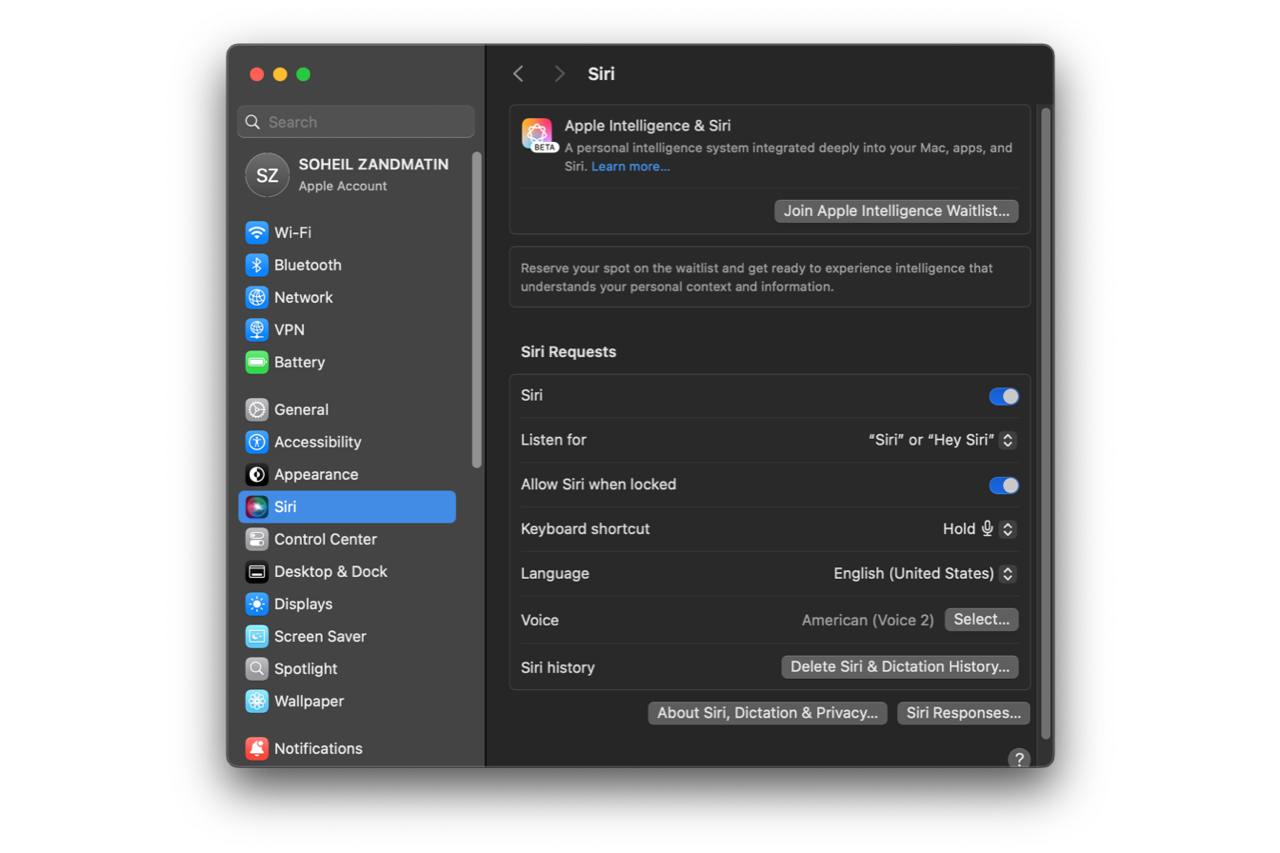The image size is (1280, 853).
Task: Select Appearance in the sidebar
Action: (x=347, y=475)
